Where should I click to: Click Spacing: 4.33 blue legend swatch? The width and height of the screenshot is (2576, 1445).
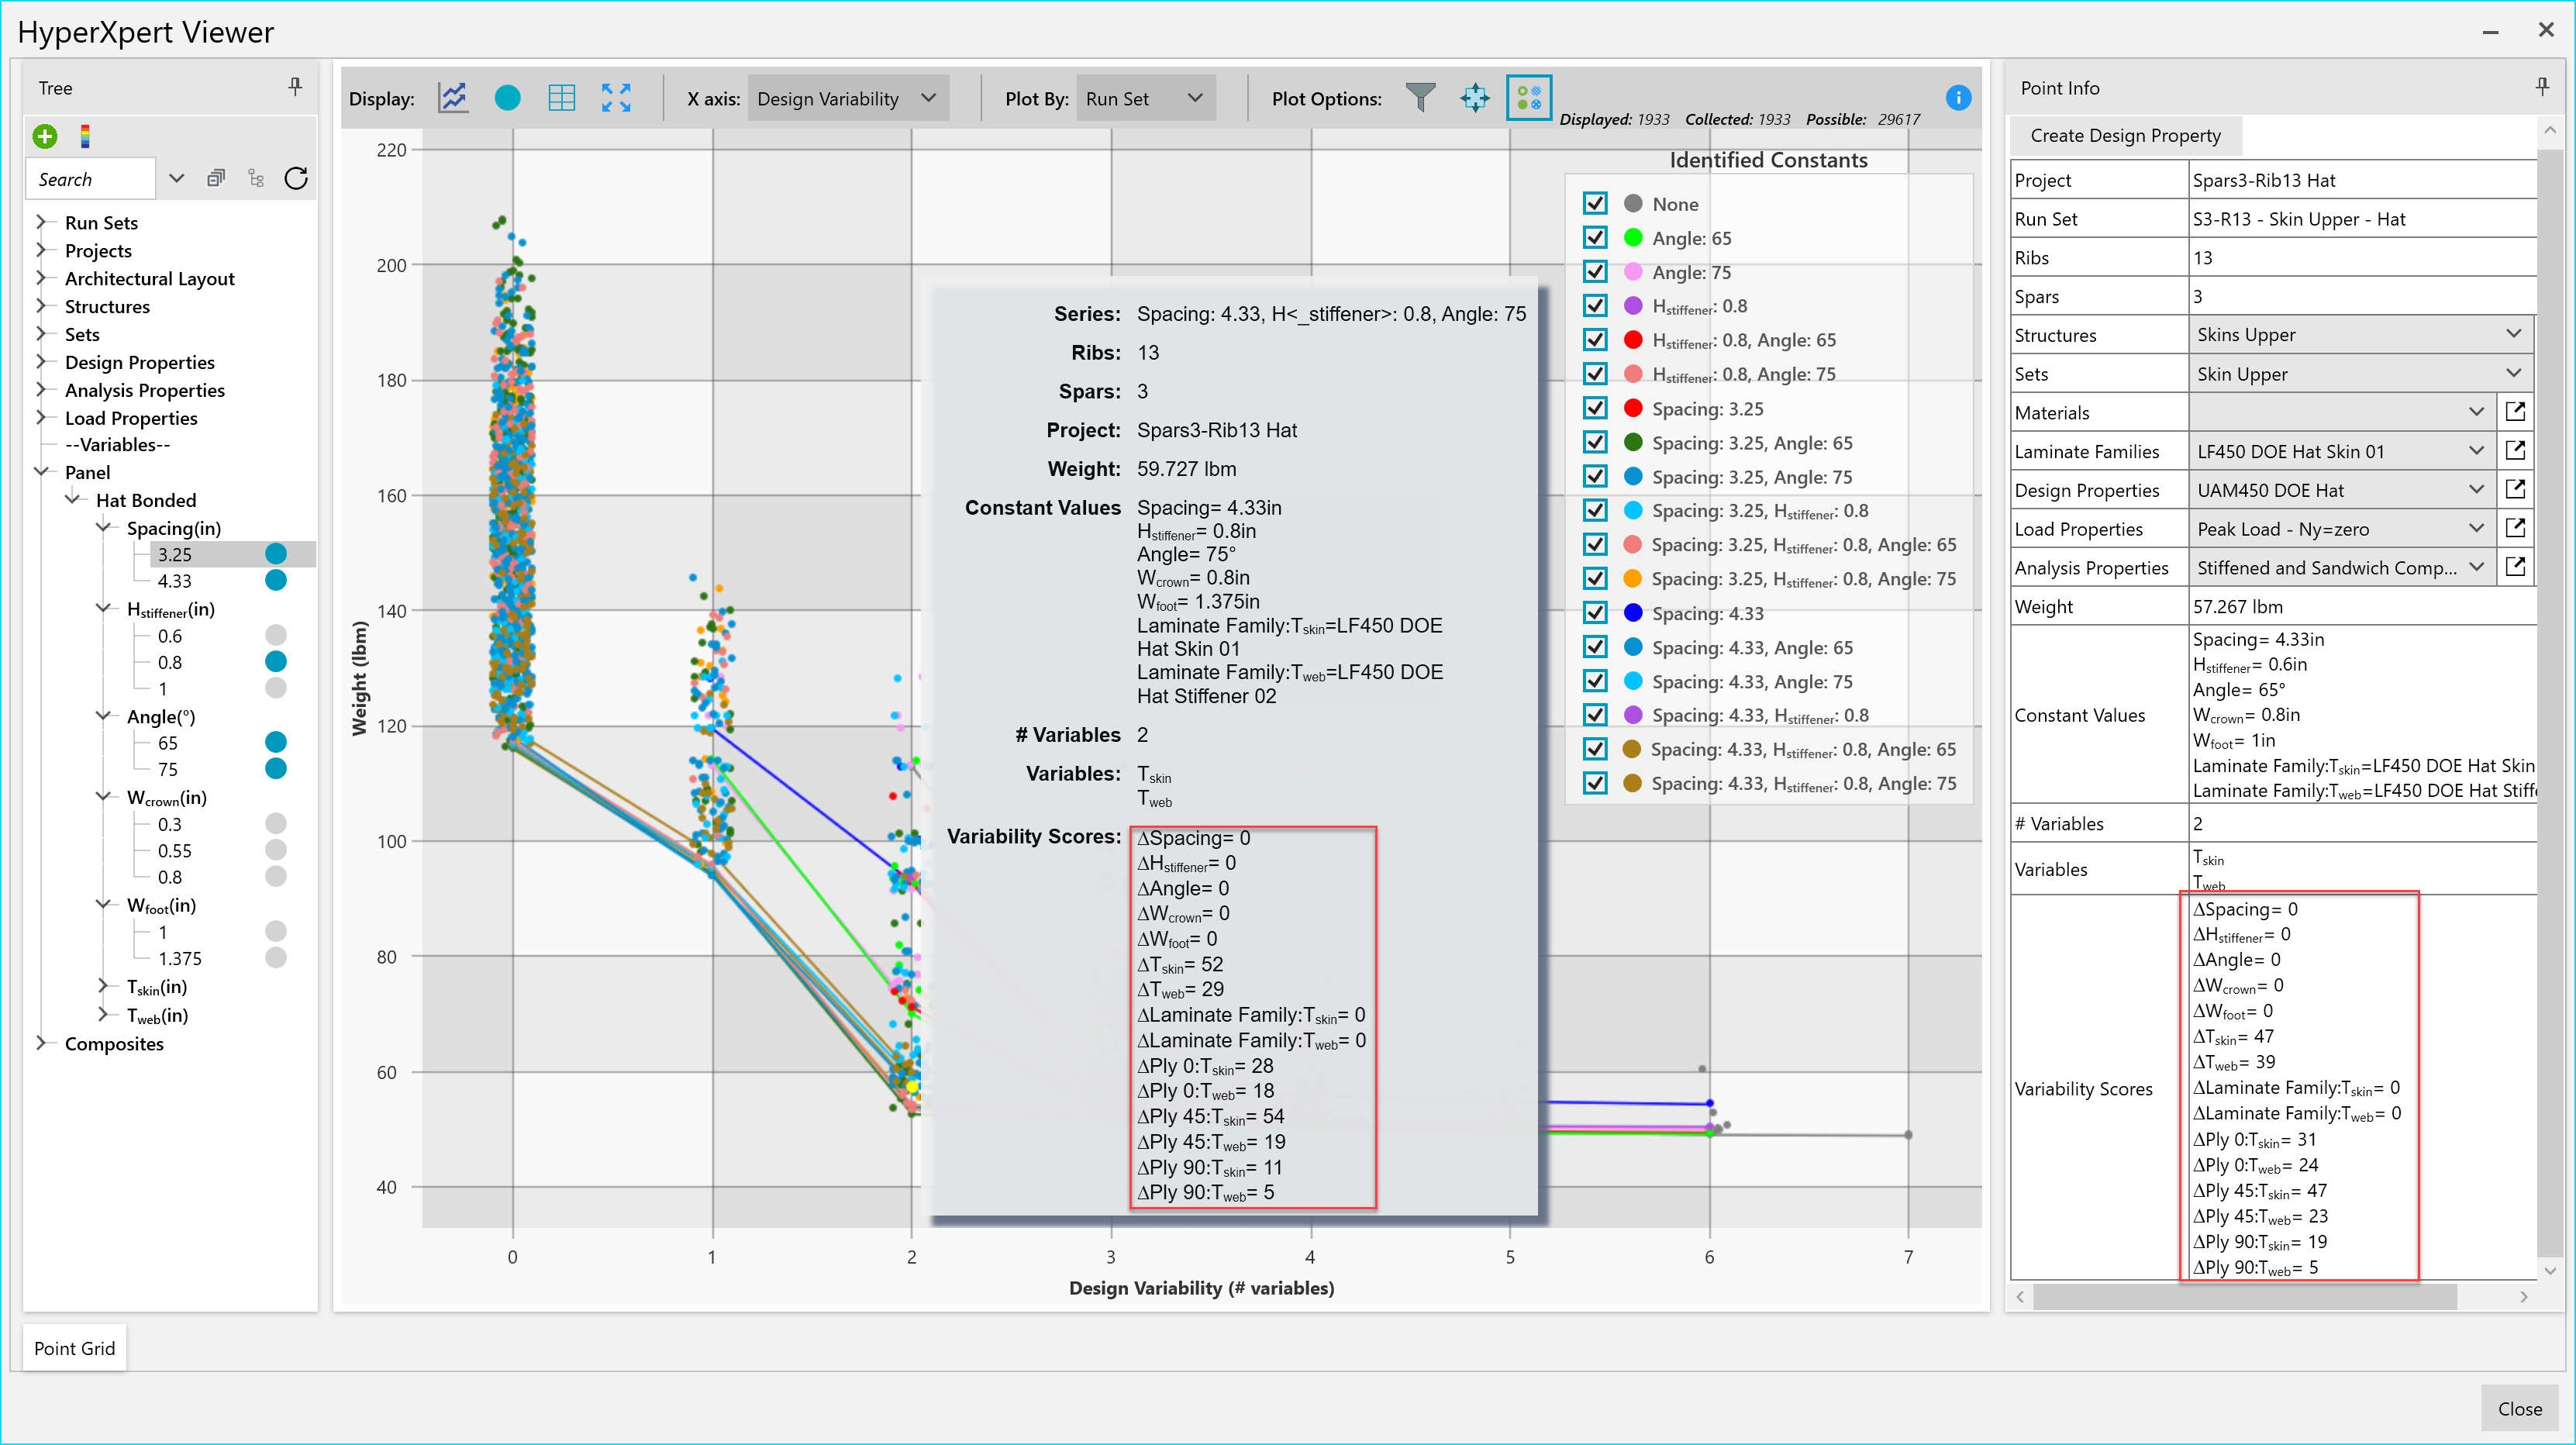pos(1633,613)
